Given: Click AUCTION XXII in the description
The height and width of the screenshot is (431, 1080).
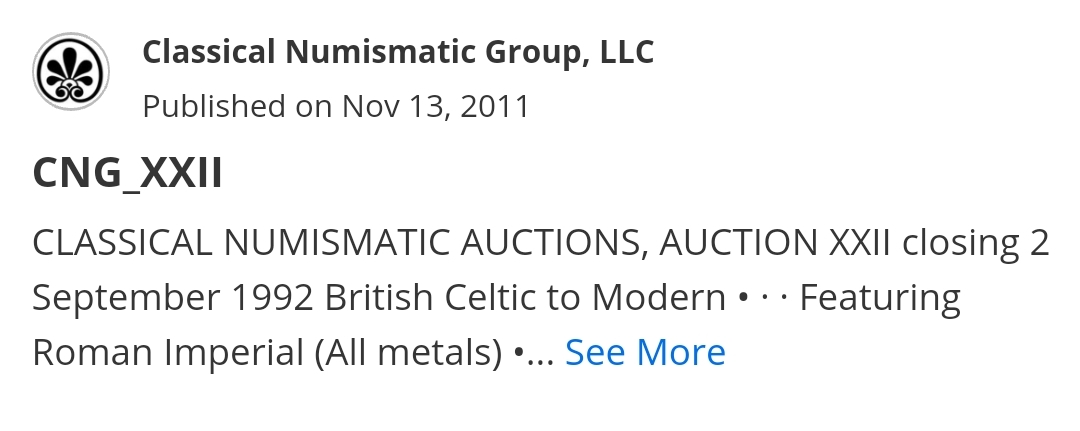Looking at the screenshot, I should pyautogui.click(x=775, y=242).
